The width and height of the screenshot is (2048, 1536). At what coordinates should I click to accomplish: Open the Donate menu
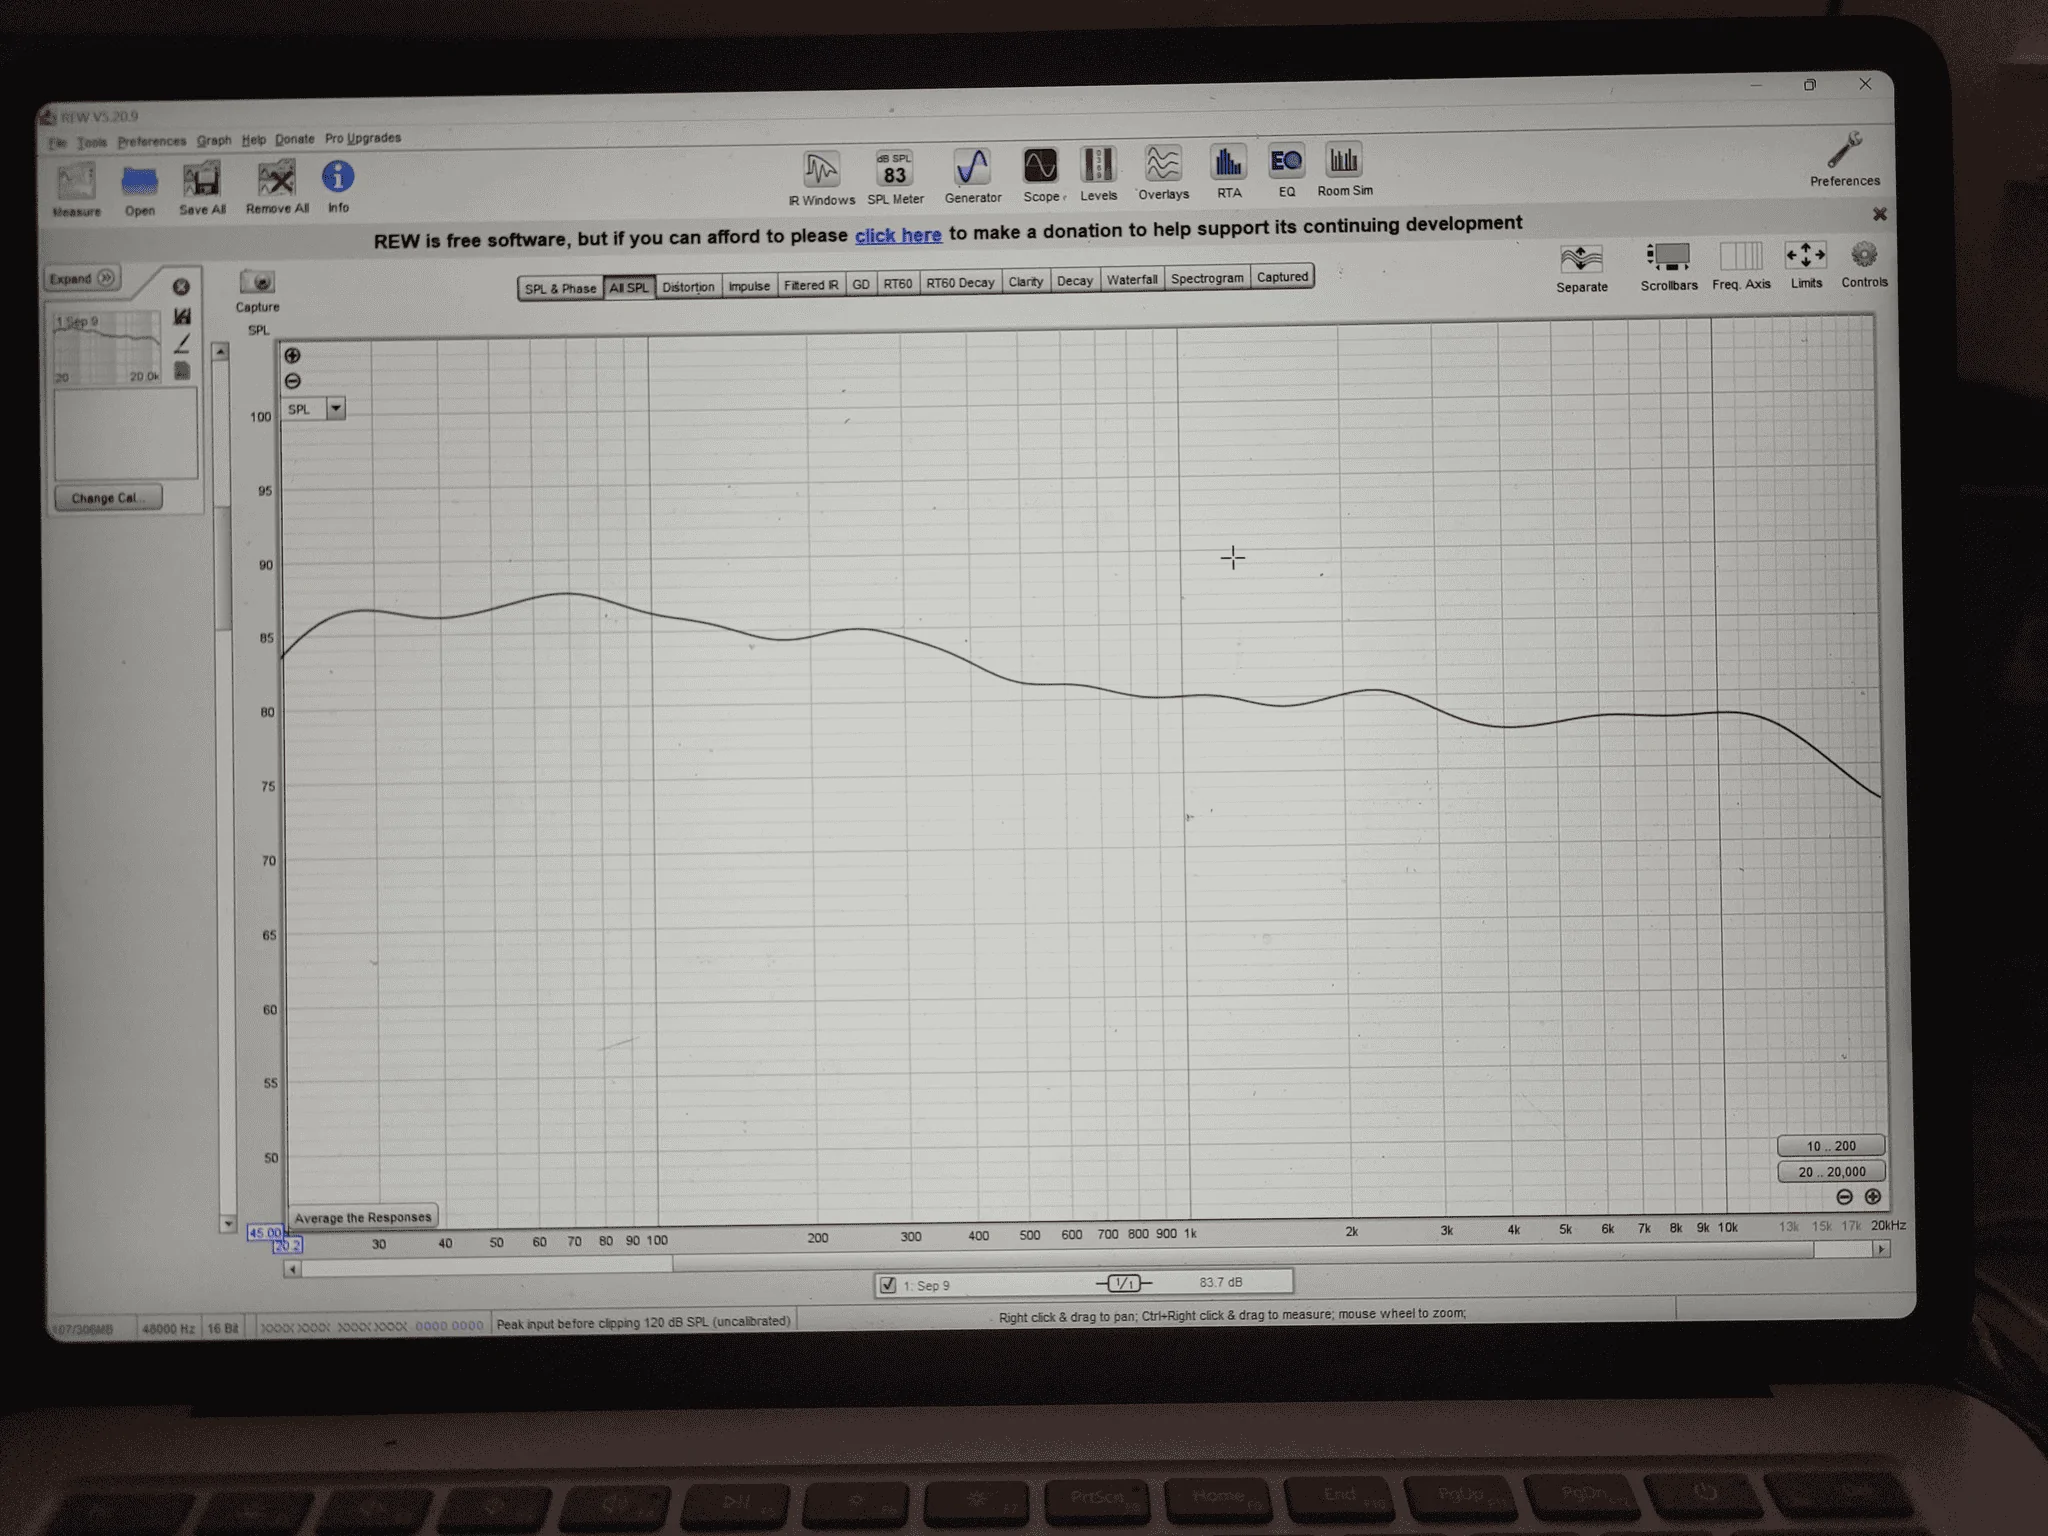294,139
